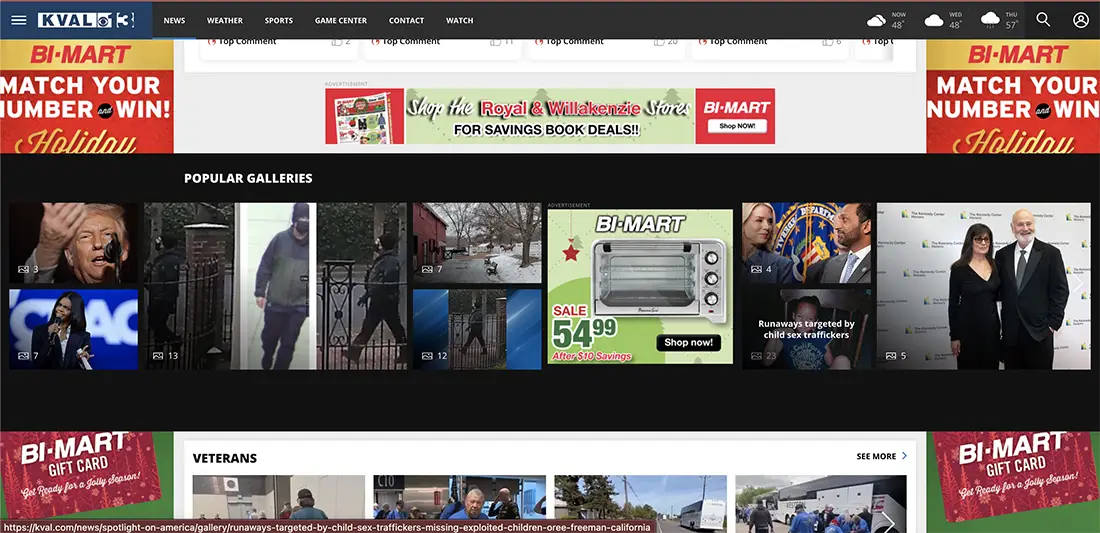Click the Bi-Mart toaster oven sale ad
The image size is (1100, 533).
tap(640, 286)
